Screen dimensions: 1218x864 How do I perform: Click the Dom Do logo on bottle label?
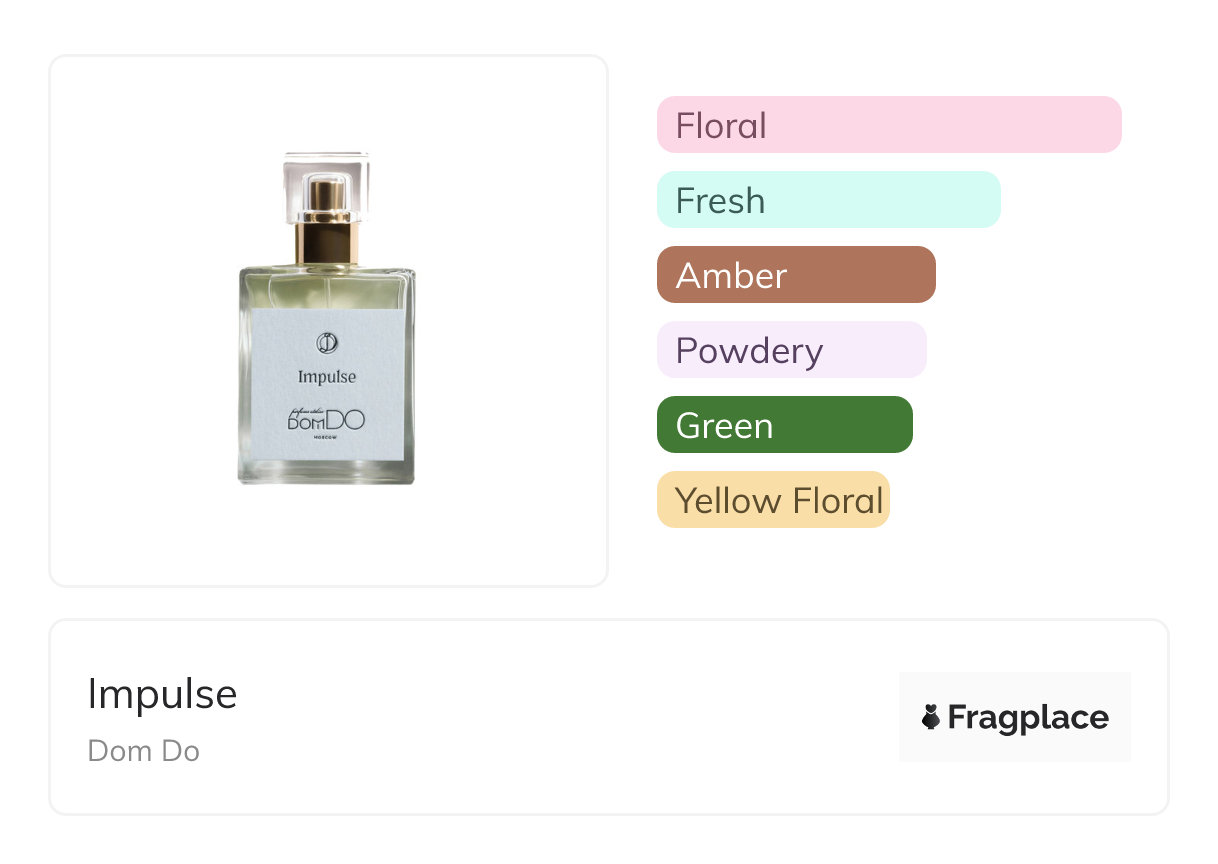[327, 421]
